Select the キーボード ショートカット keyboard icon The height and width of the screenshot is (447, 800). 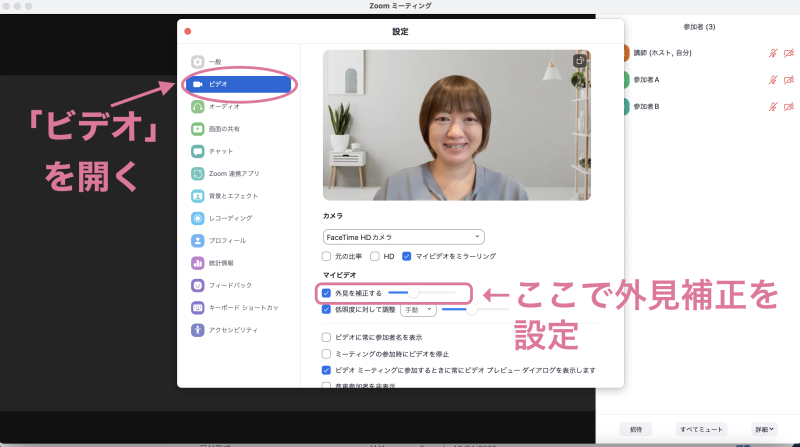(197, 308)
